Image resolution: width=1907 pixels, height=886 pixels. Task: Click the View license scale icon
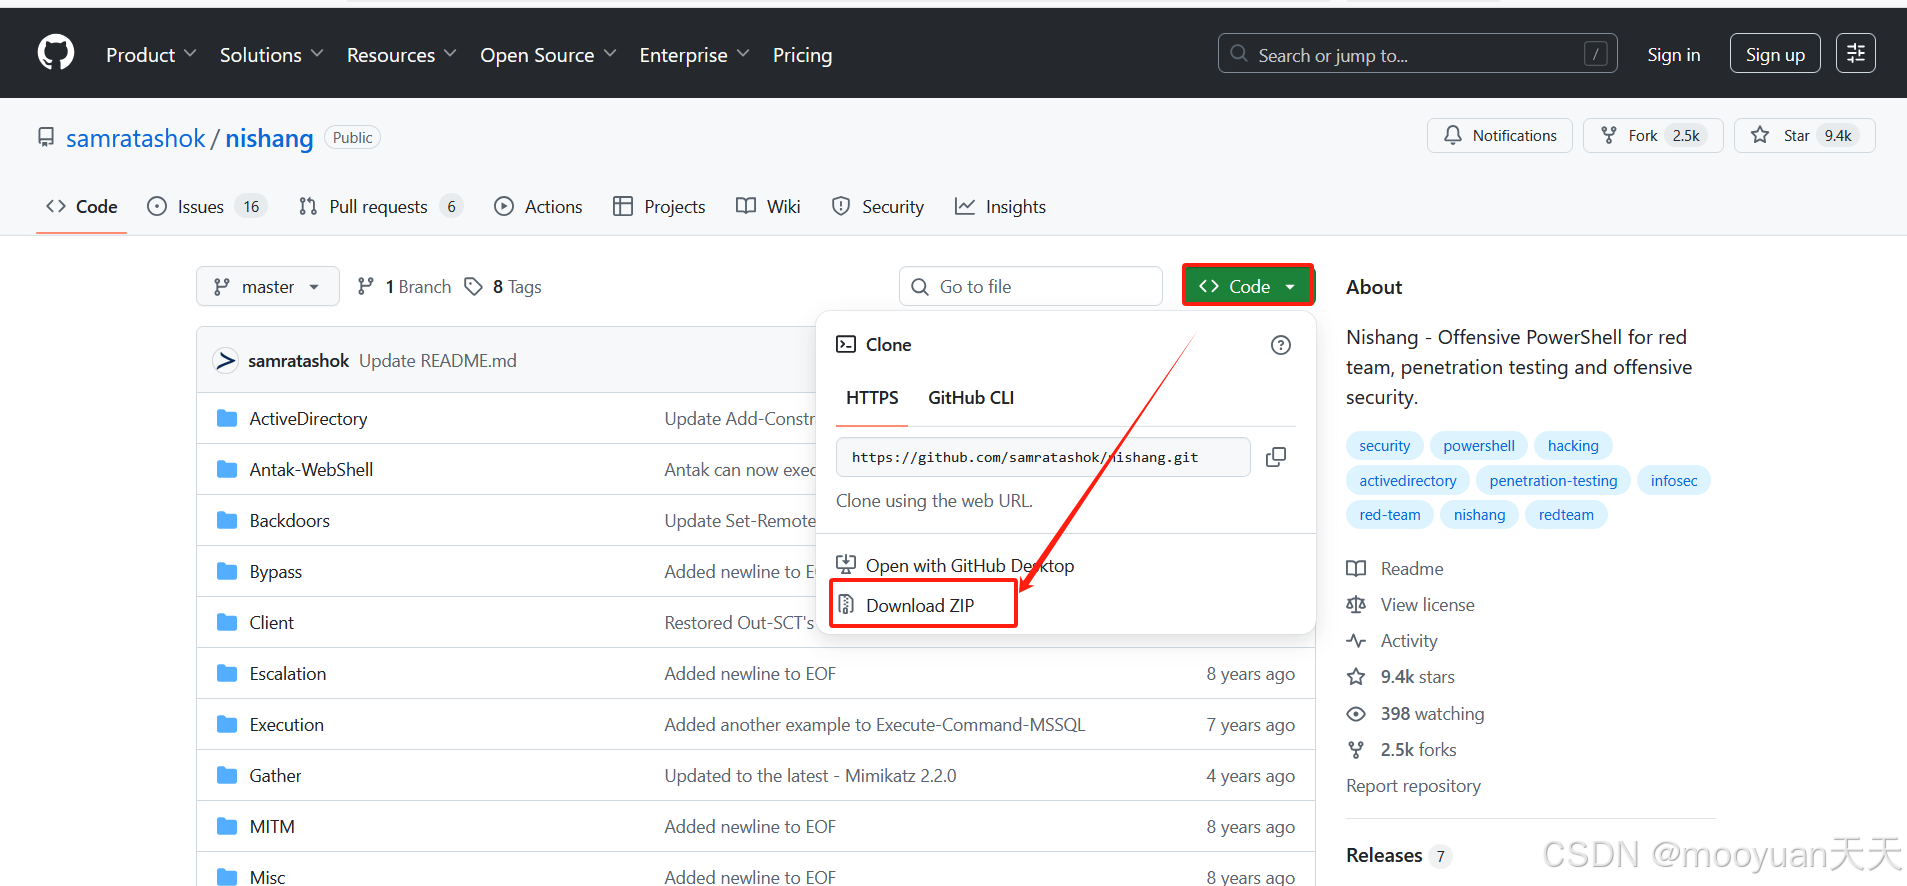pos(1356,605)
